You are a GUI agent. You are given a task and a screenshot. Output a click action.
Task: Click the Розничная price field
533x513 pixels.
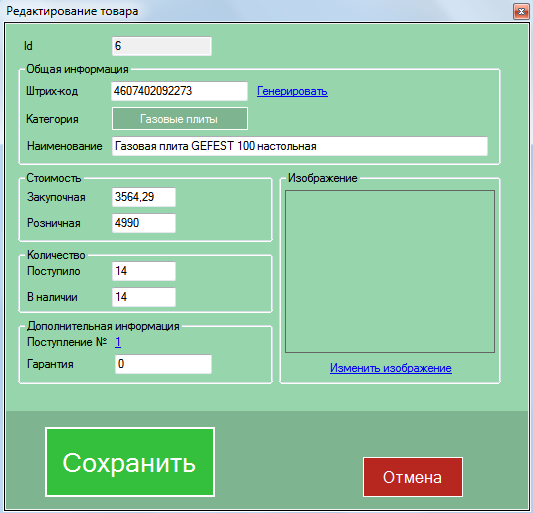pos(144,223)
